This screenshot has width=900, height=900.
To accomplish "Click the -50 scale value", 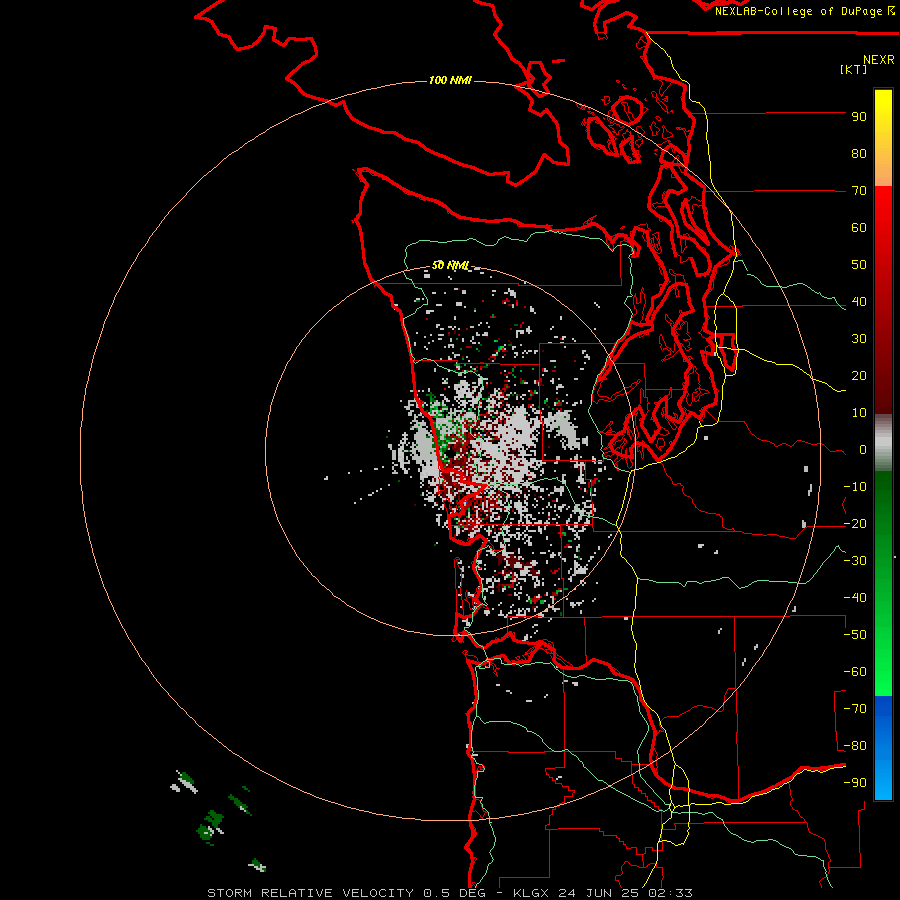I will pyautogui.click(x=855, y=635).
